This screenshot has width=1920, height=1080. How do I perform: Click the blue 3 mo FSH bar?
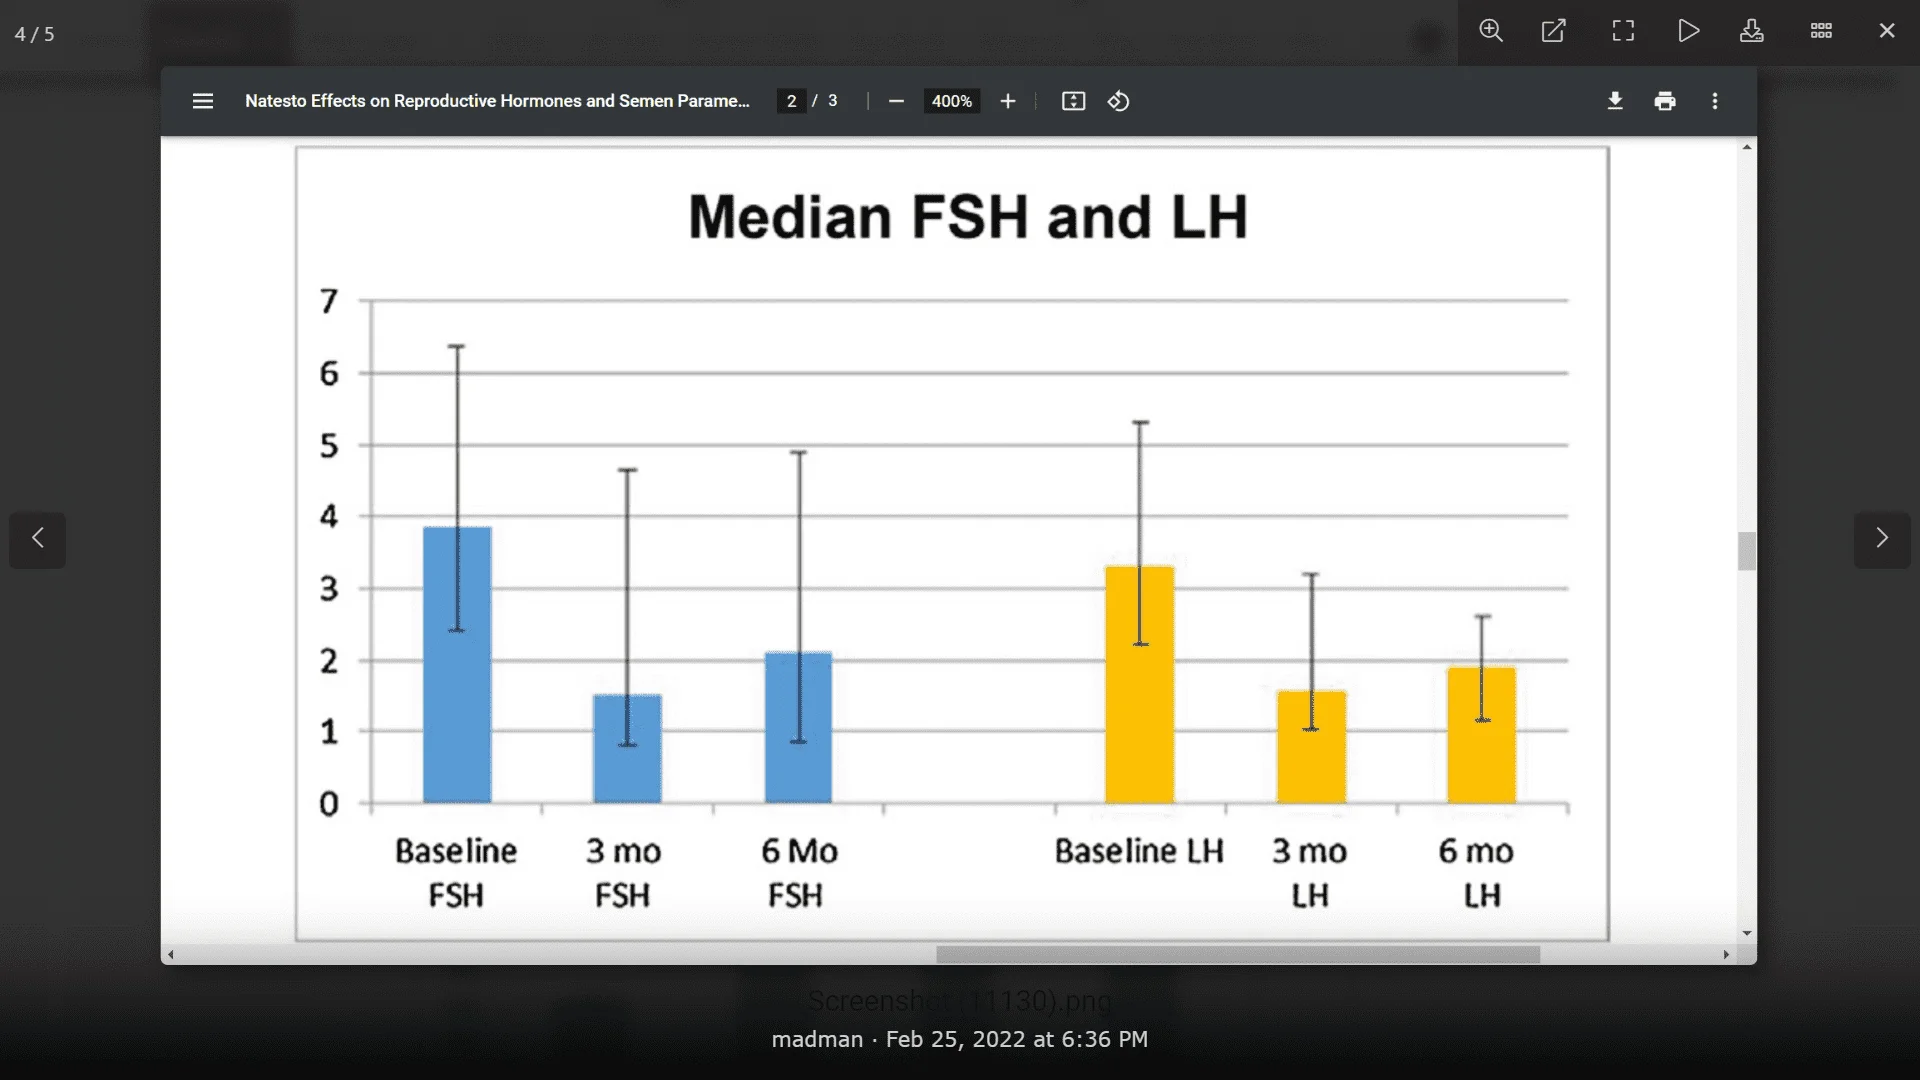tap(627, 749)
